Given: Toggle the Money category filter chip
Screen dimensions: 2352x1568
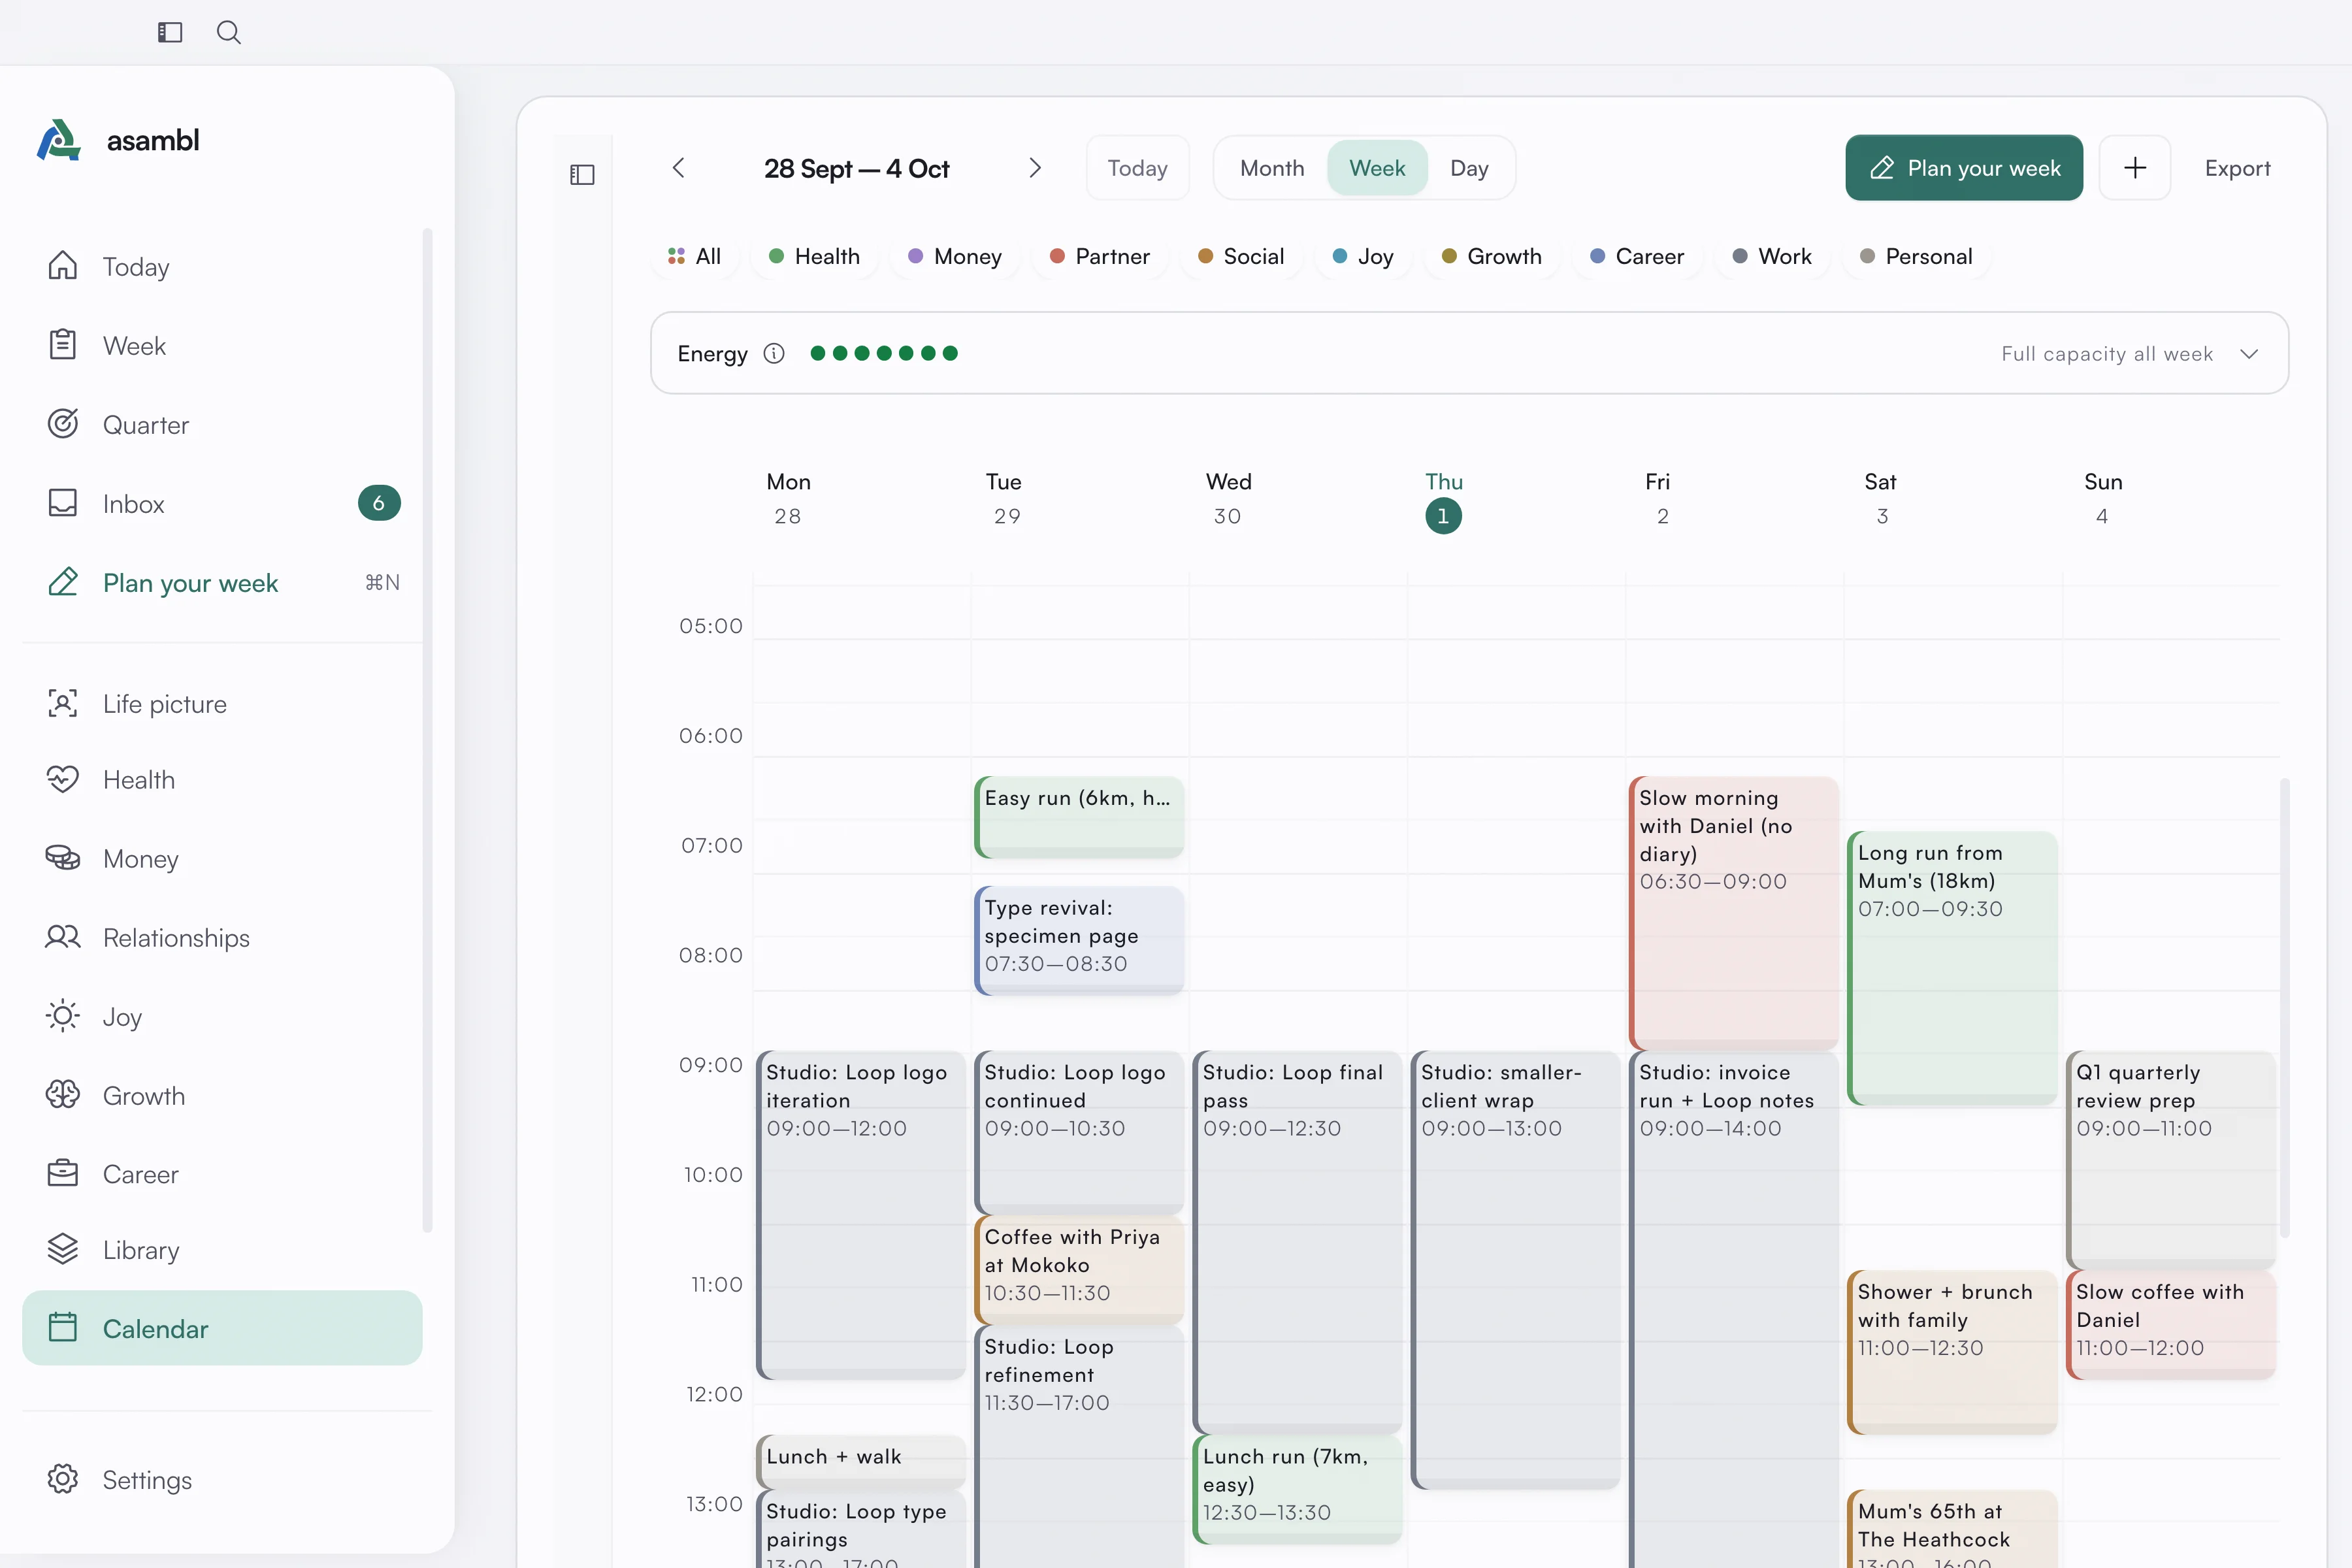Looking at the screenshot, I should click(x=954, y=256).
